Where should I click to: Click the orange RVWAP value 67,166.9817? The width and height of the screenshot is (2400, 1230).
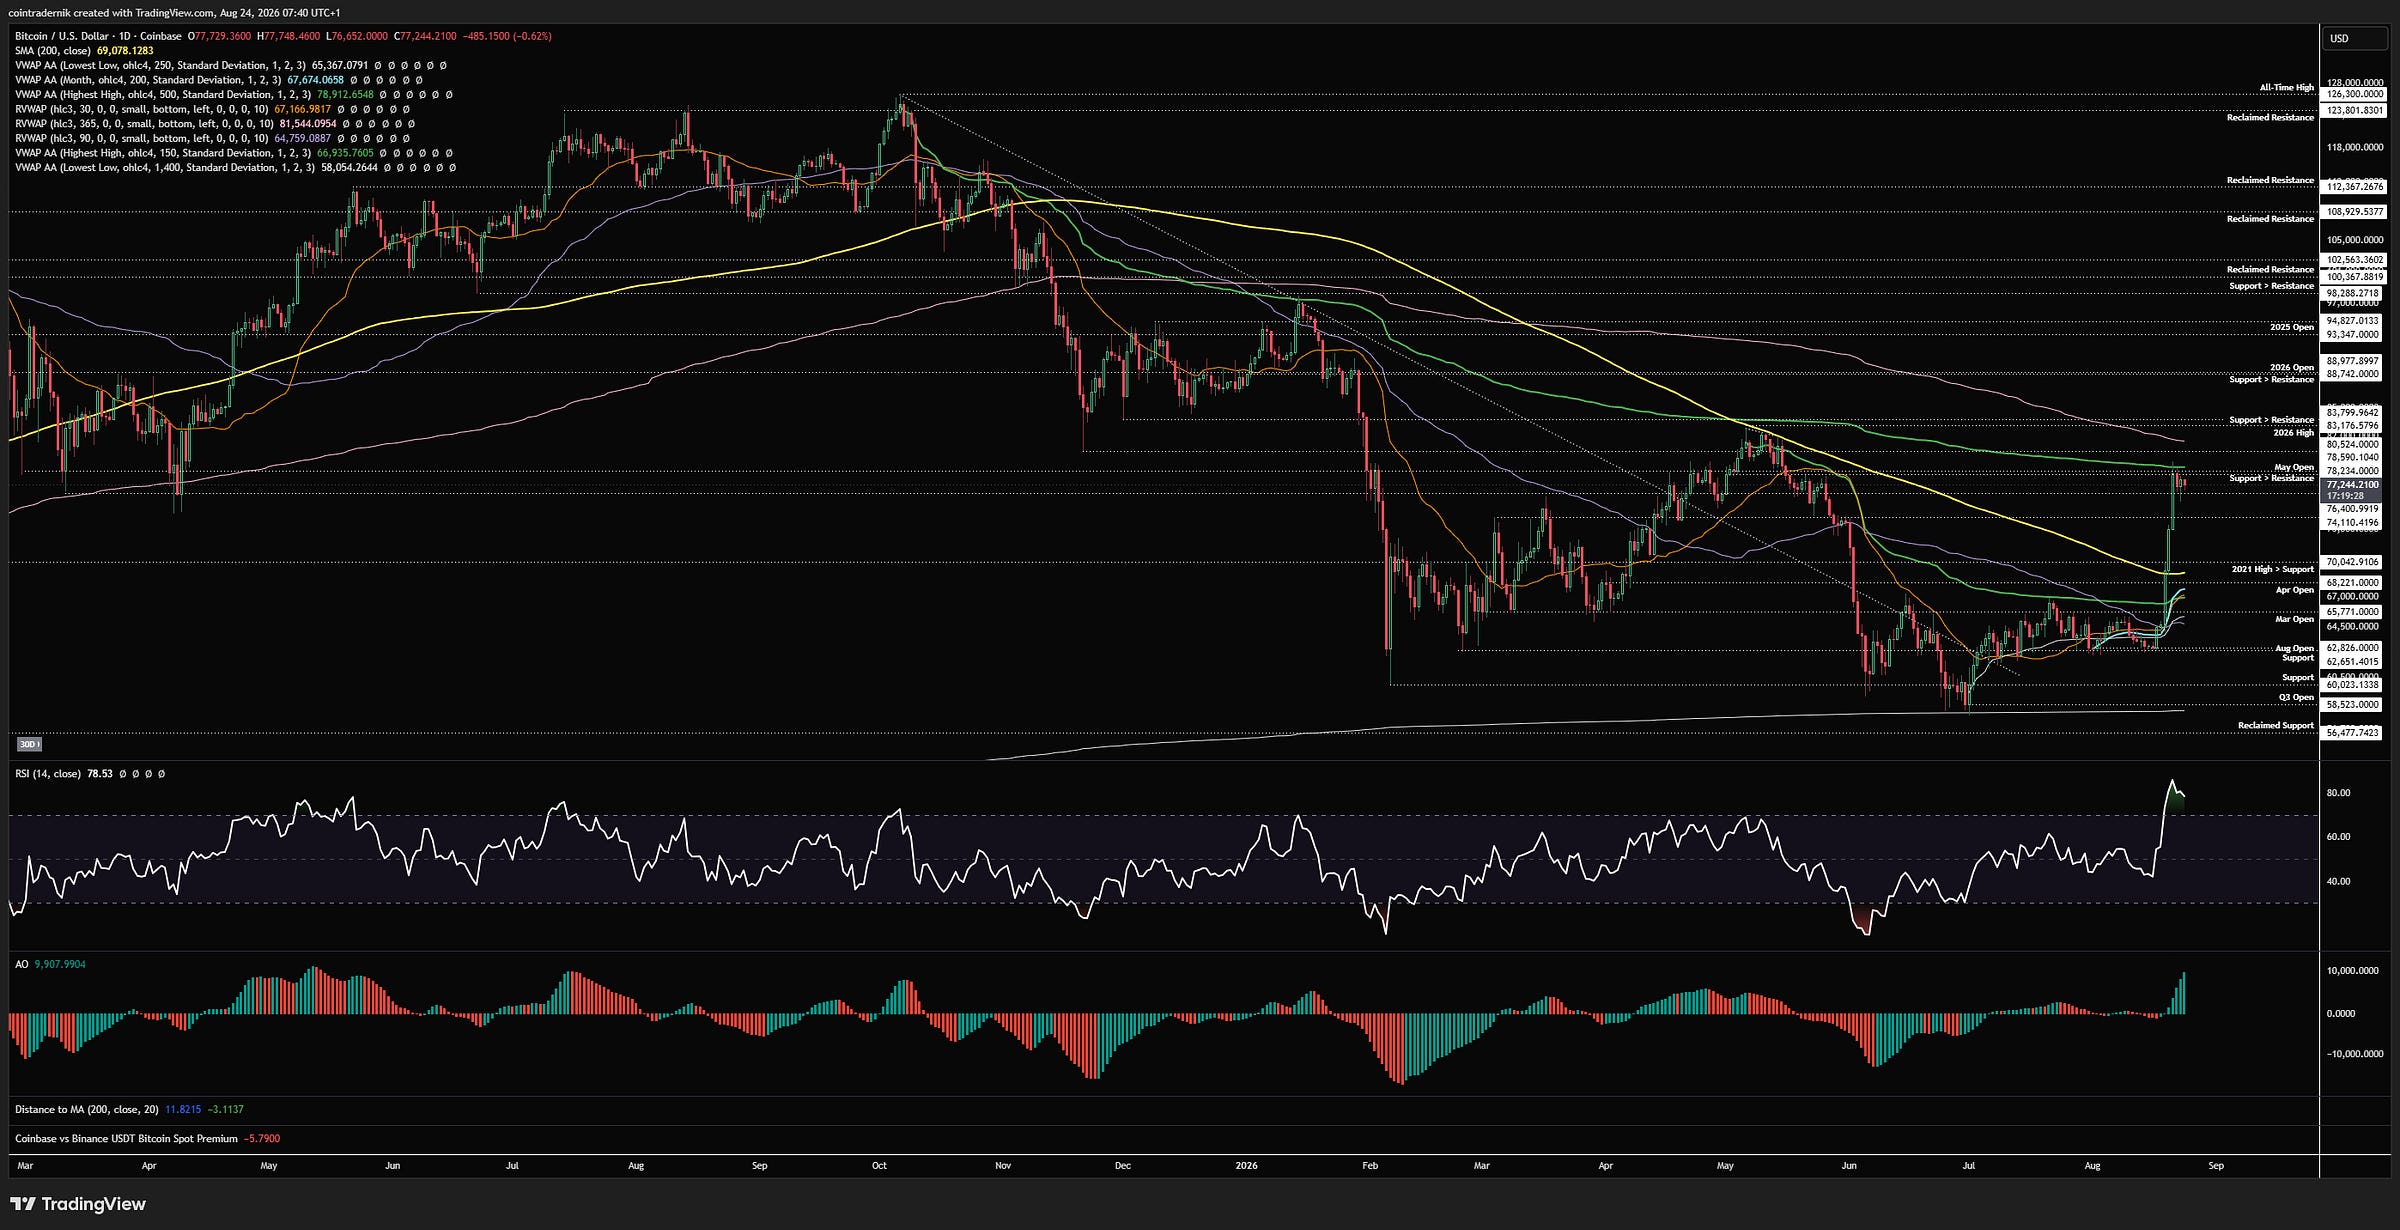[x=302, y=109]
